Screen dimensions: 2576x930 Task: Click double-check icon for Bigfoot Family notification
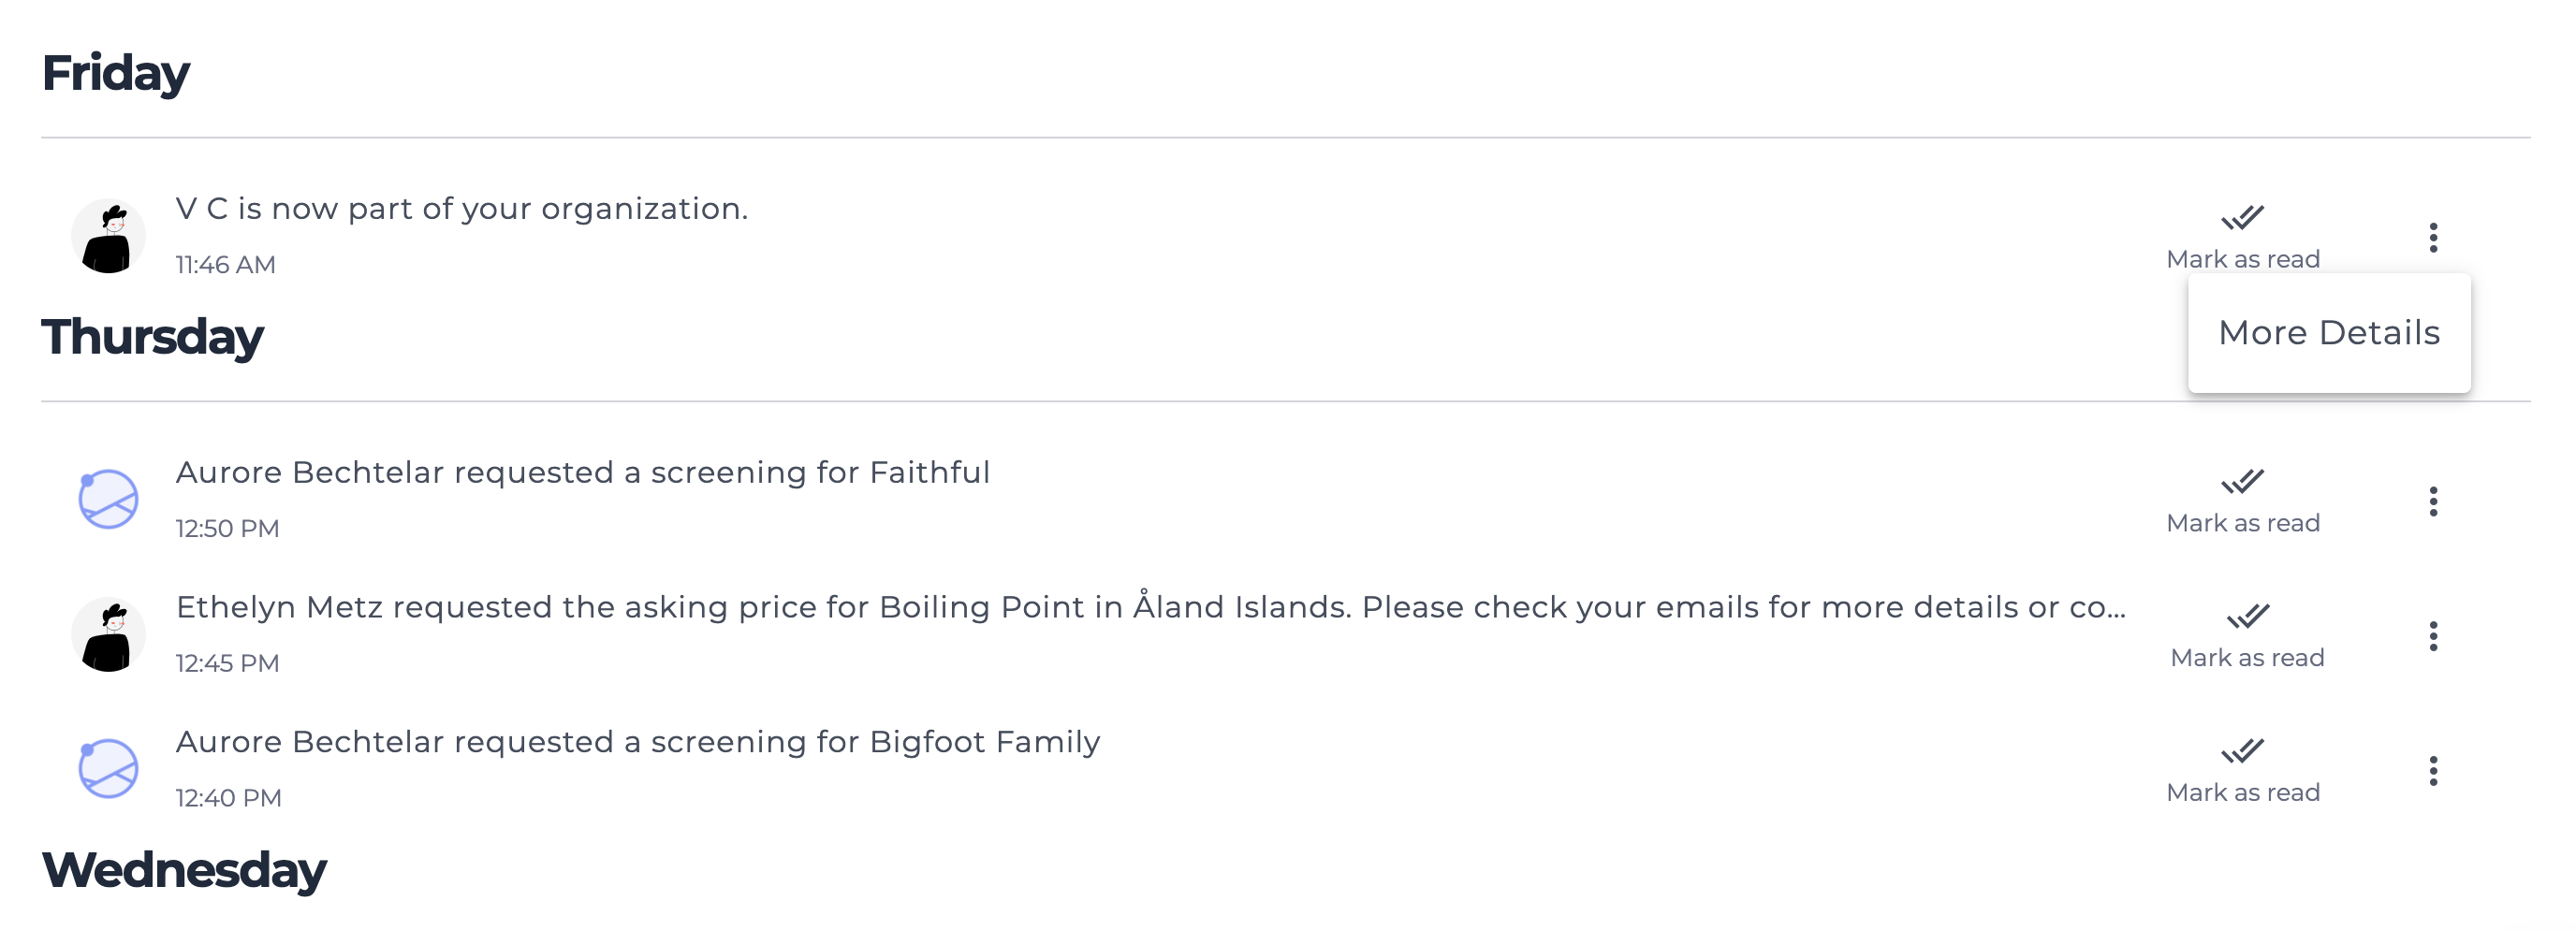click(2242, 750)
